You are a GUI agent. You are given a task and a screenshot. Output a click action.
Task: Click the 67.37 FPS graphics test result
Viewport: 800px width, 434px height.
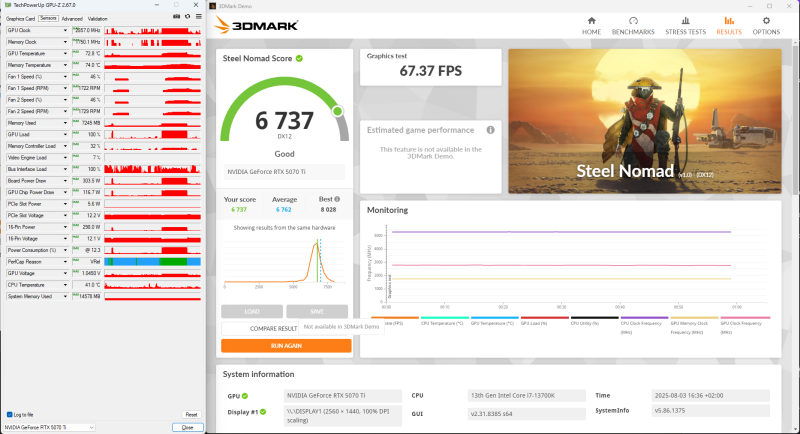coord(431,71)
